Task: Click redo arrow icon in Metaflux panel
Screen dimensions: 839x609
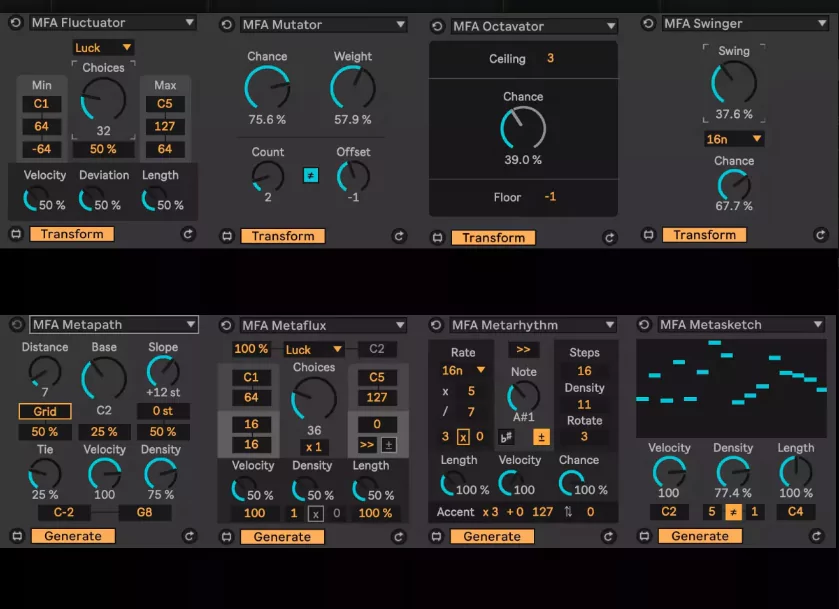Action: pos(399,537)
